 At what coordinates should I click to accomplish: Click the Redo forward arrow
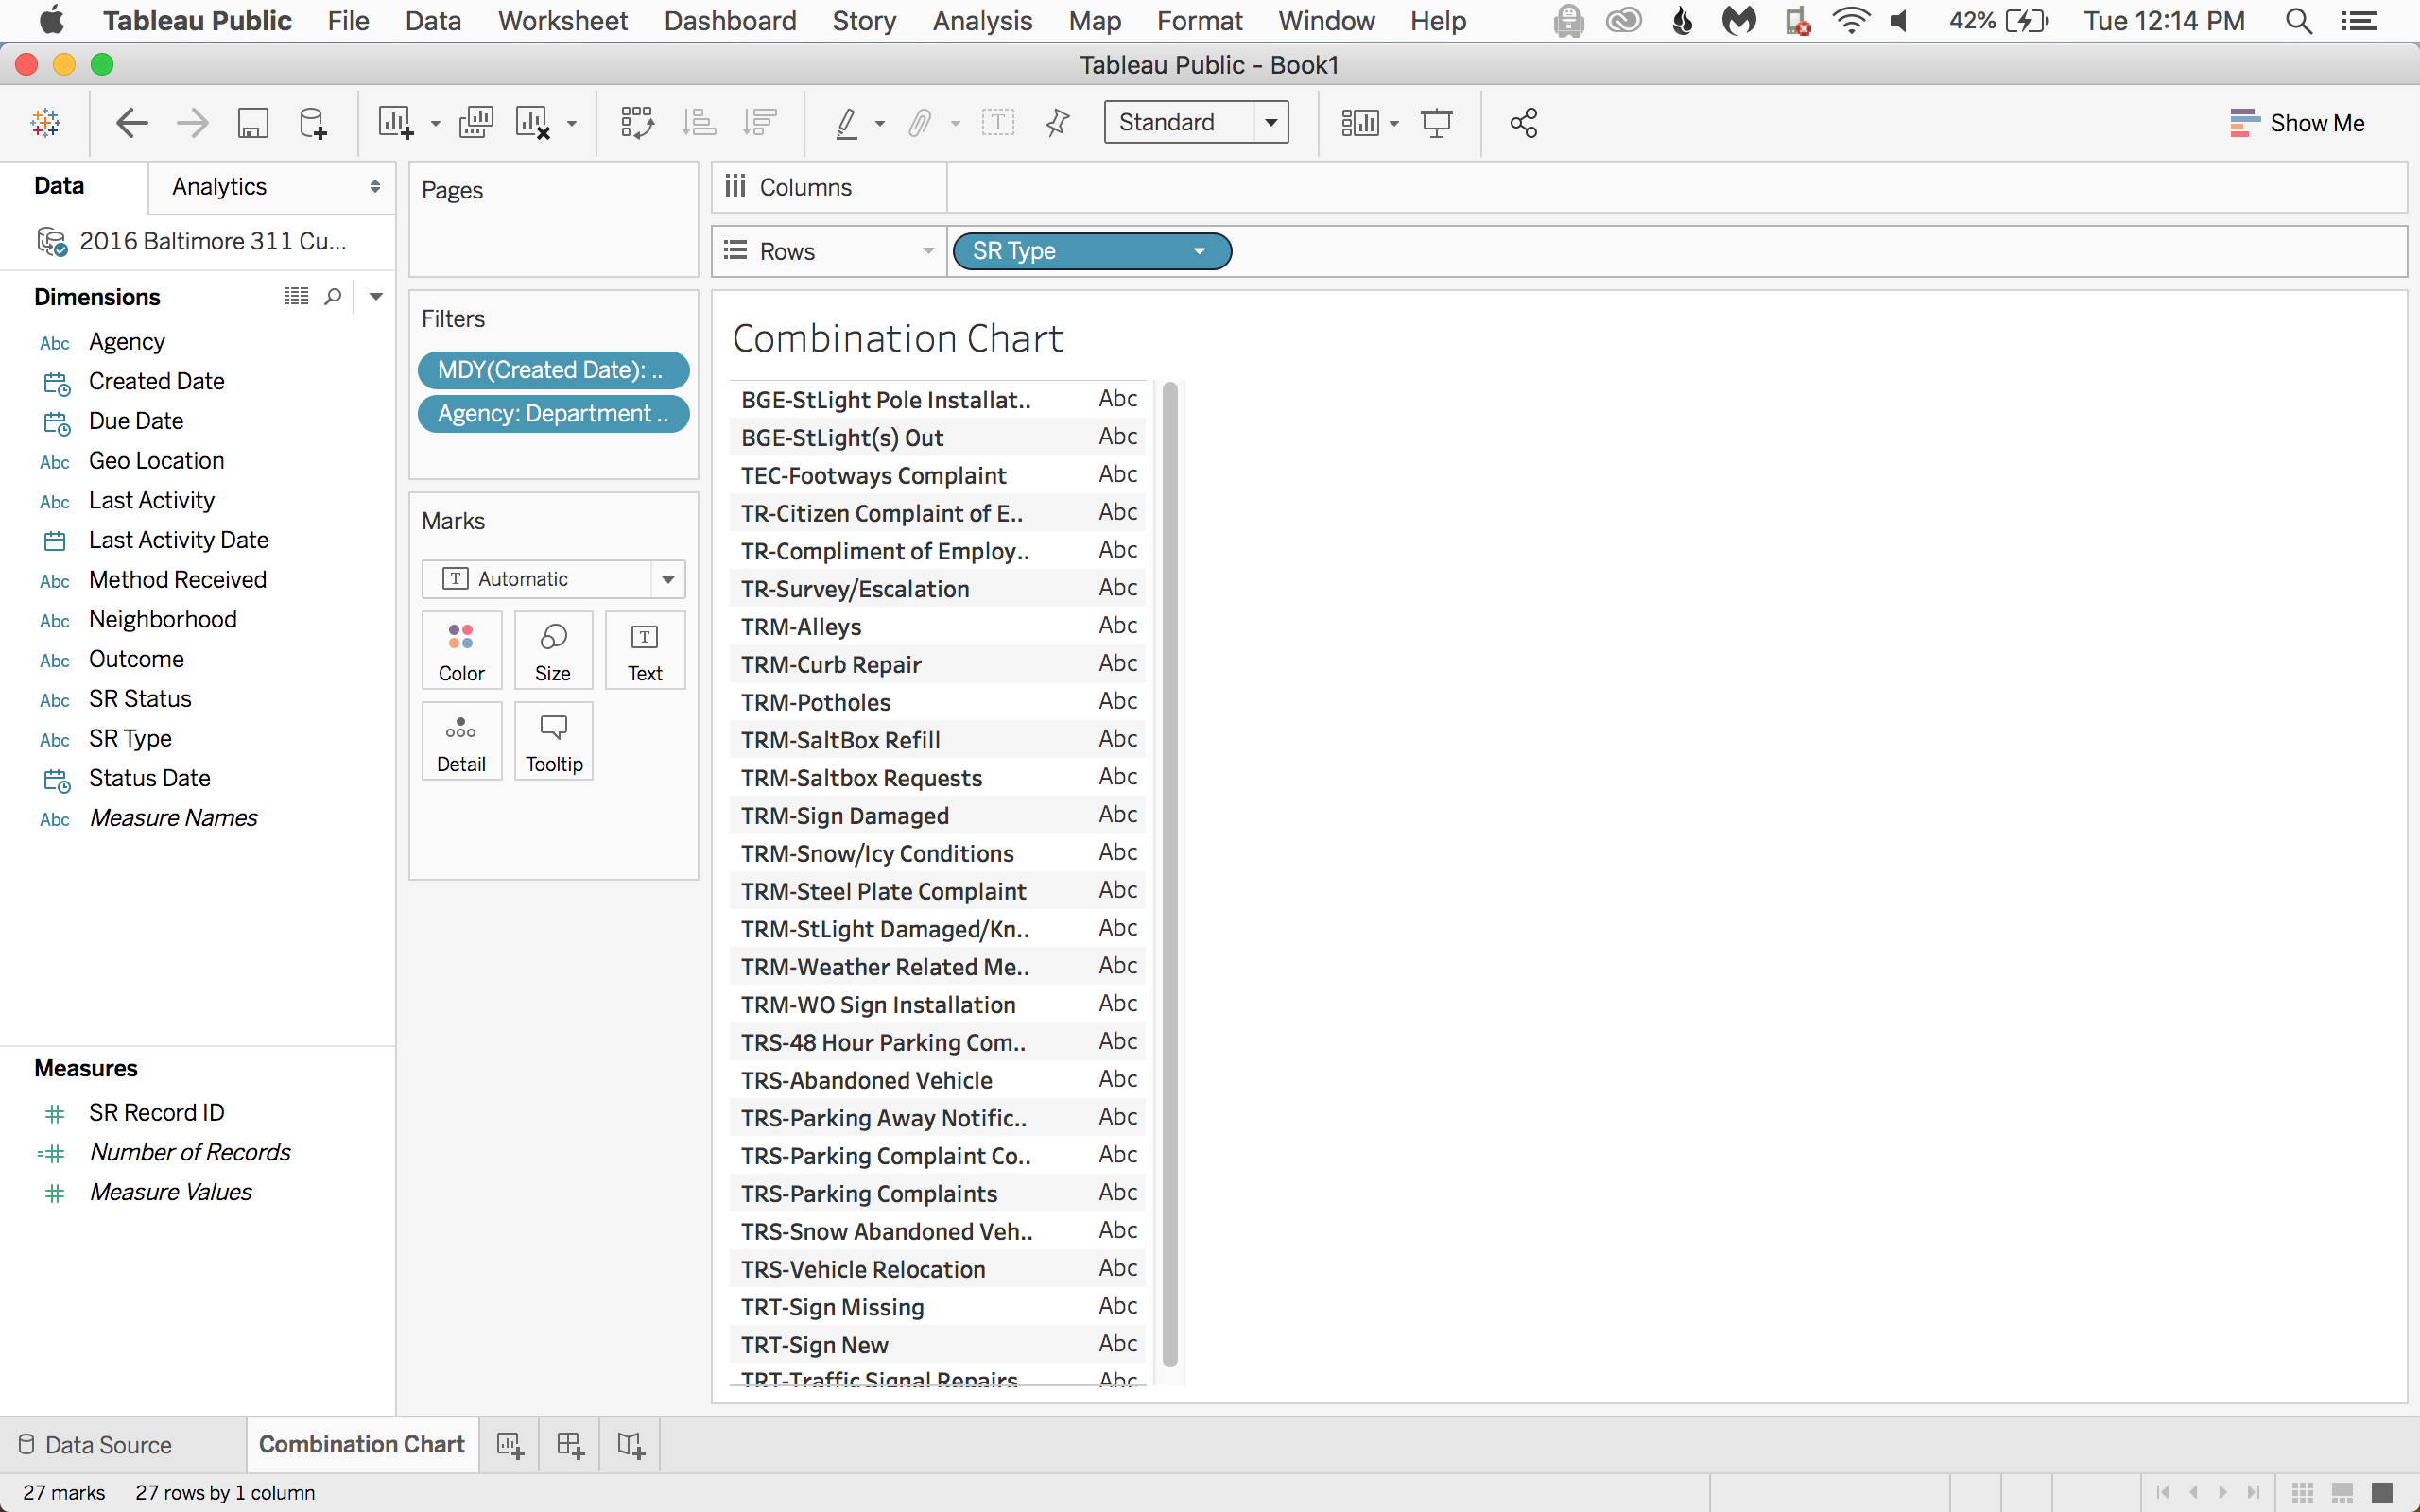click(x=192, y=123)
